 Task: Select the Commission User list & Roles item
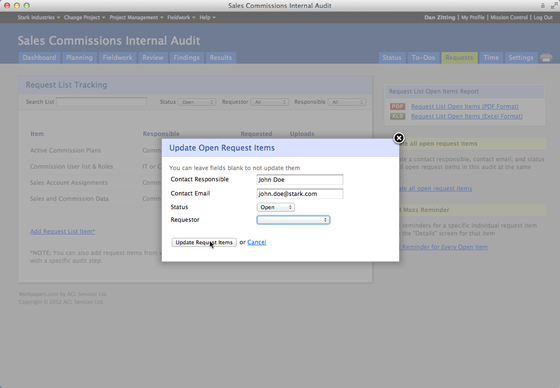tap(71, 166)
